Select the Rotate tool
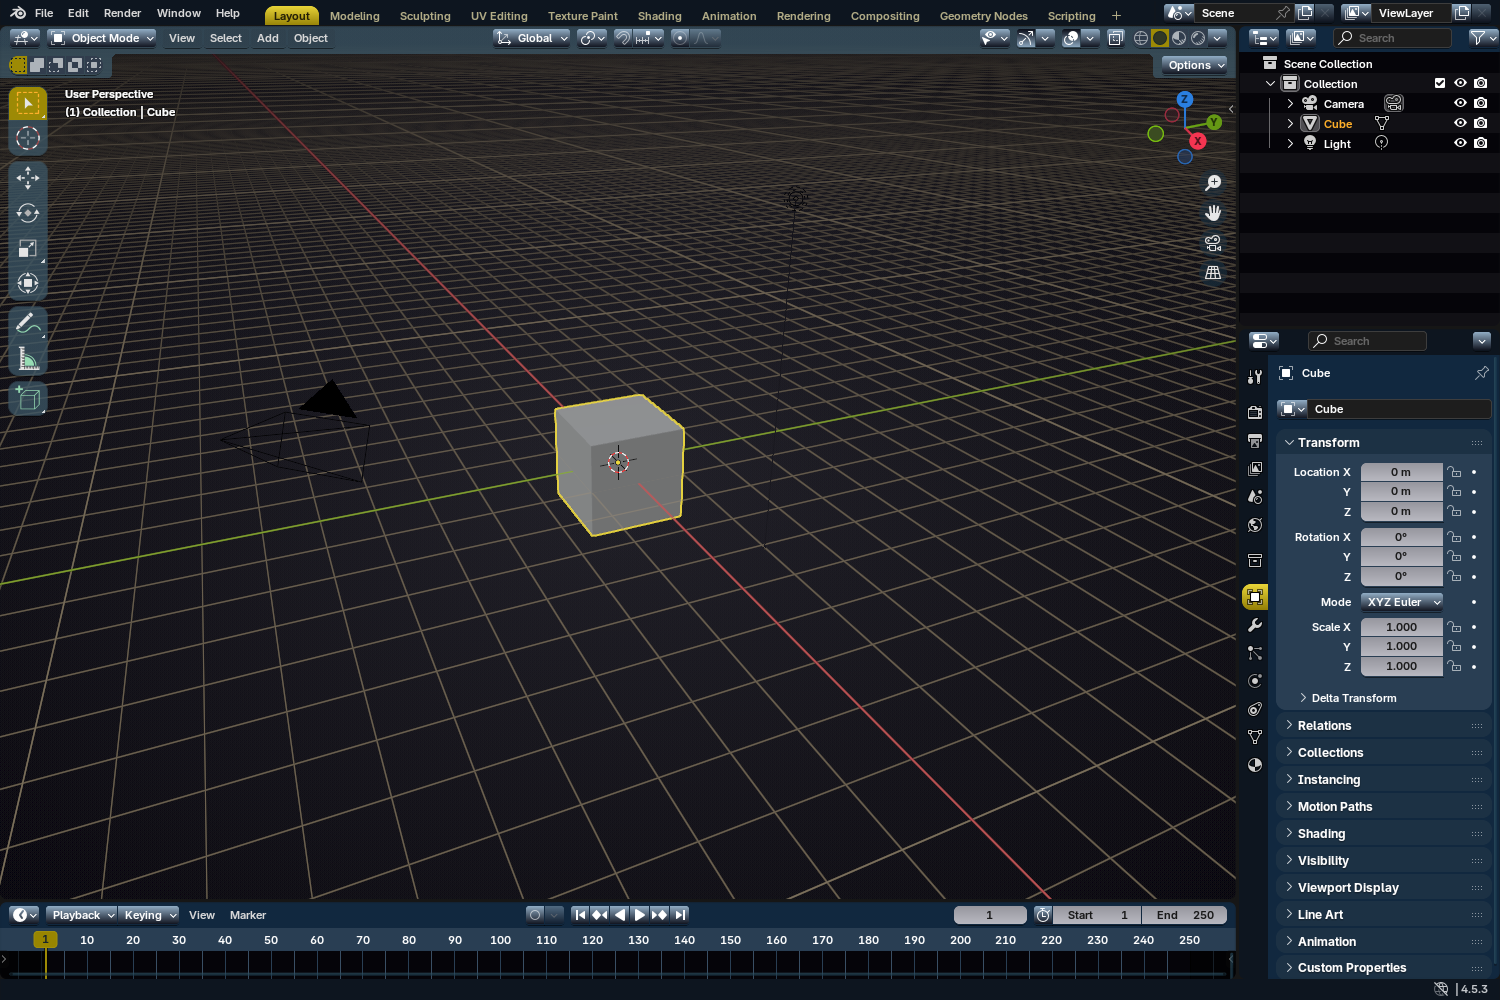Image resolution: width=1500 pixels, height=1000 pixels. click(28, 213)
